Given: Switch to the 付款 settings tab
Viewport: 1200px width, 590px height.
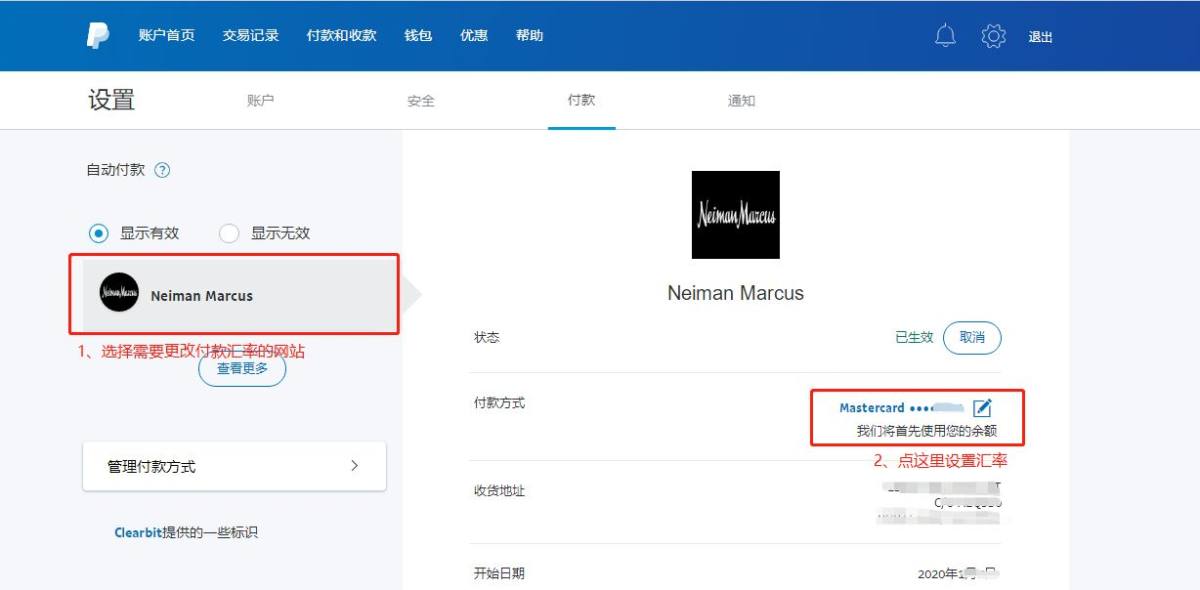Looking at the screenshot, I should pyautogui.click(x=581, y=100).
